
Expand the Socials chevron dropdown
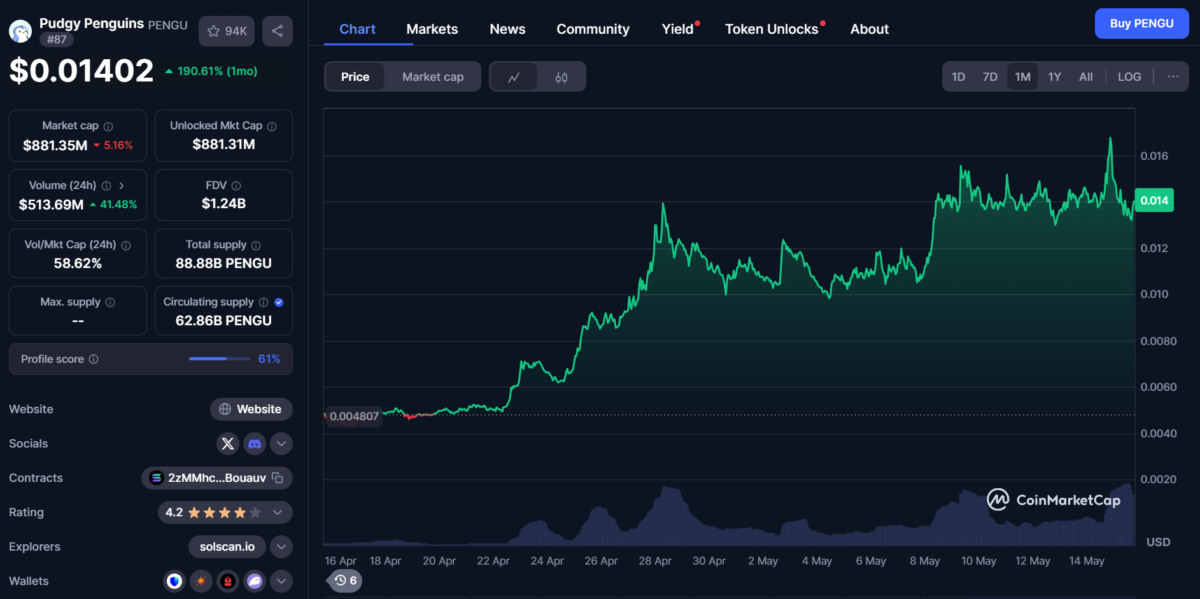(x=281, y=443)
